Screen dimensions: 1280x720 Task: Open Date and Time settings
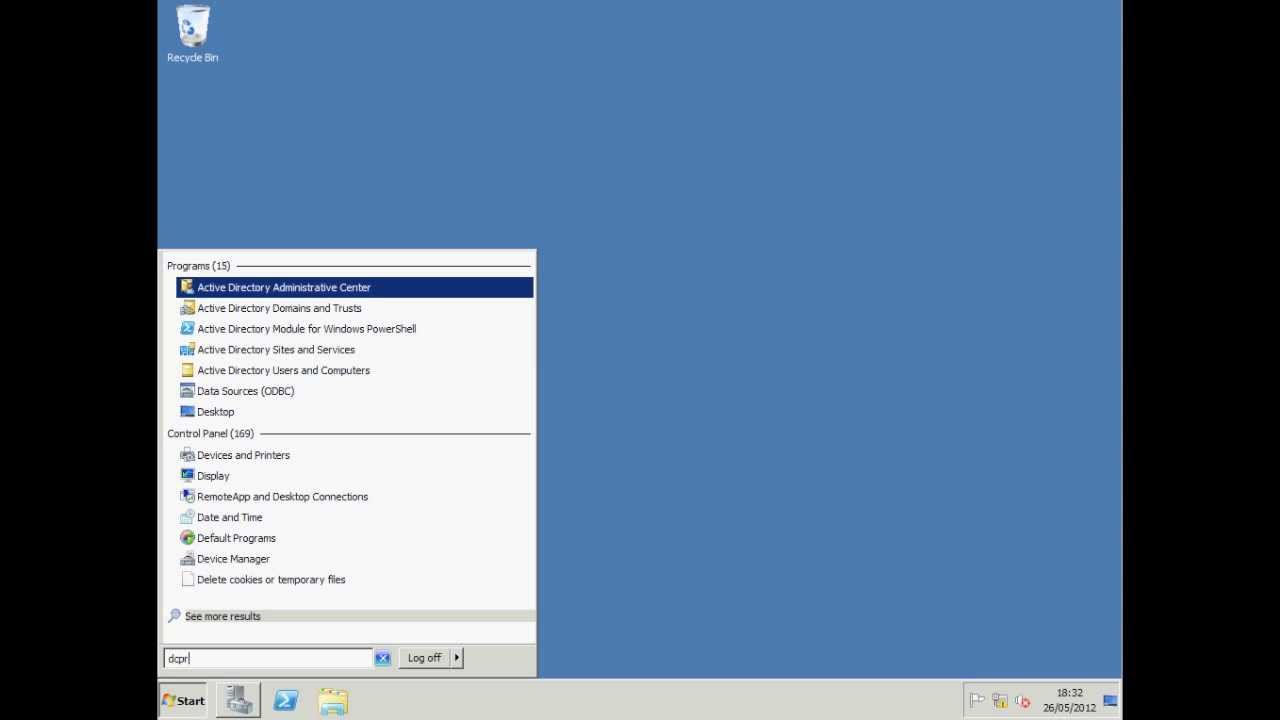(x=355, y=517)
